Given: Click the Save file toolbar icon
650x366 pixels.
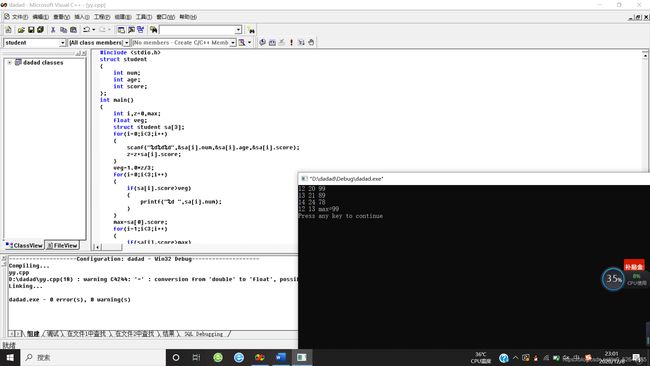Looking at the screenshot, I should (x=31, y=30).
